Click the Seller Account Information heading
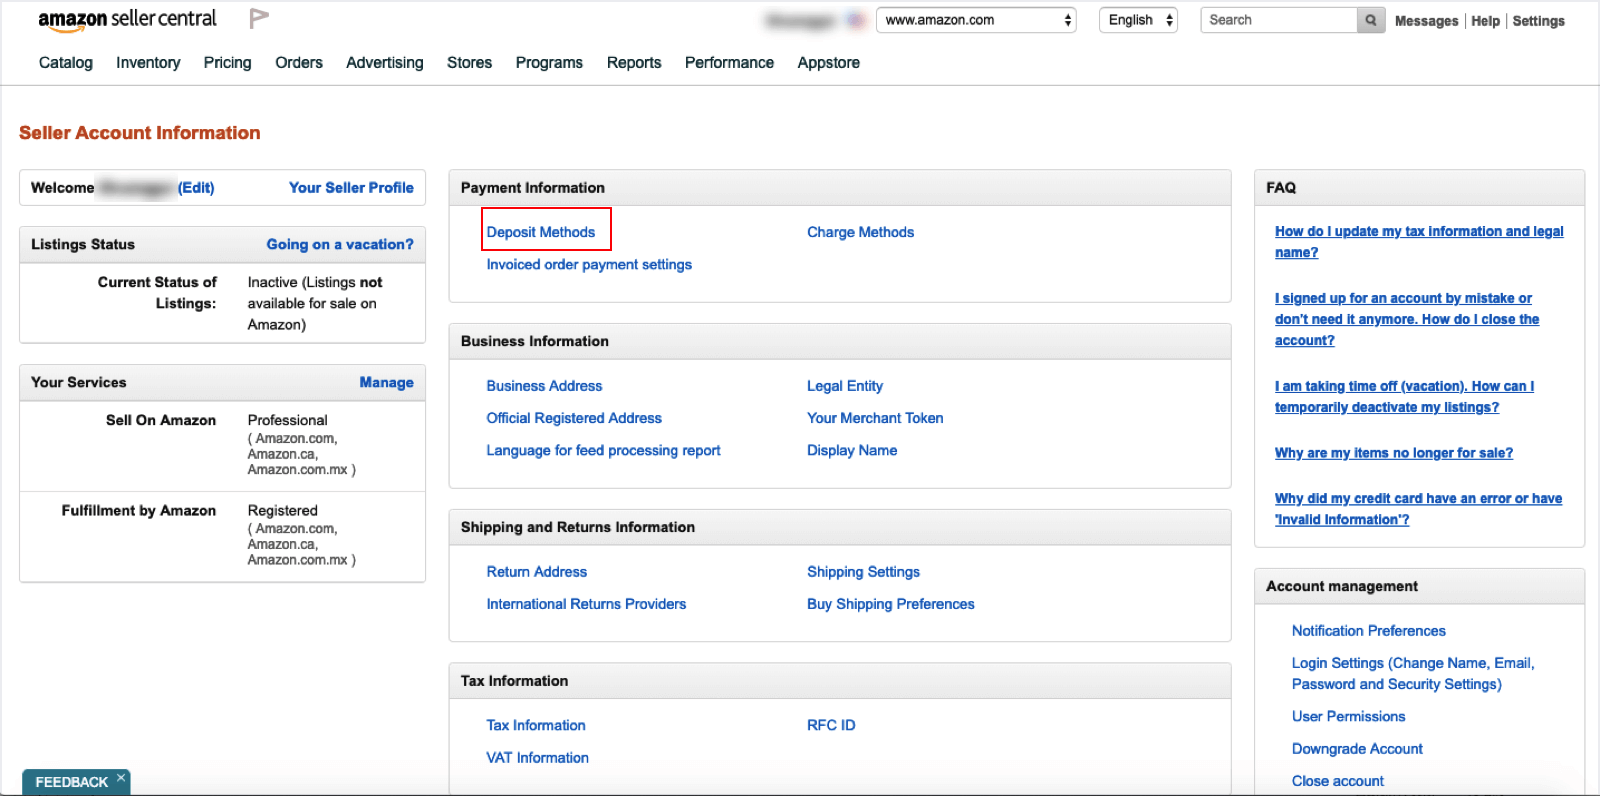 (140, 133)
